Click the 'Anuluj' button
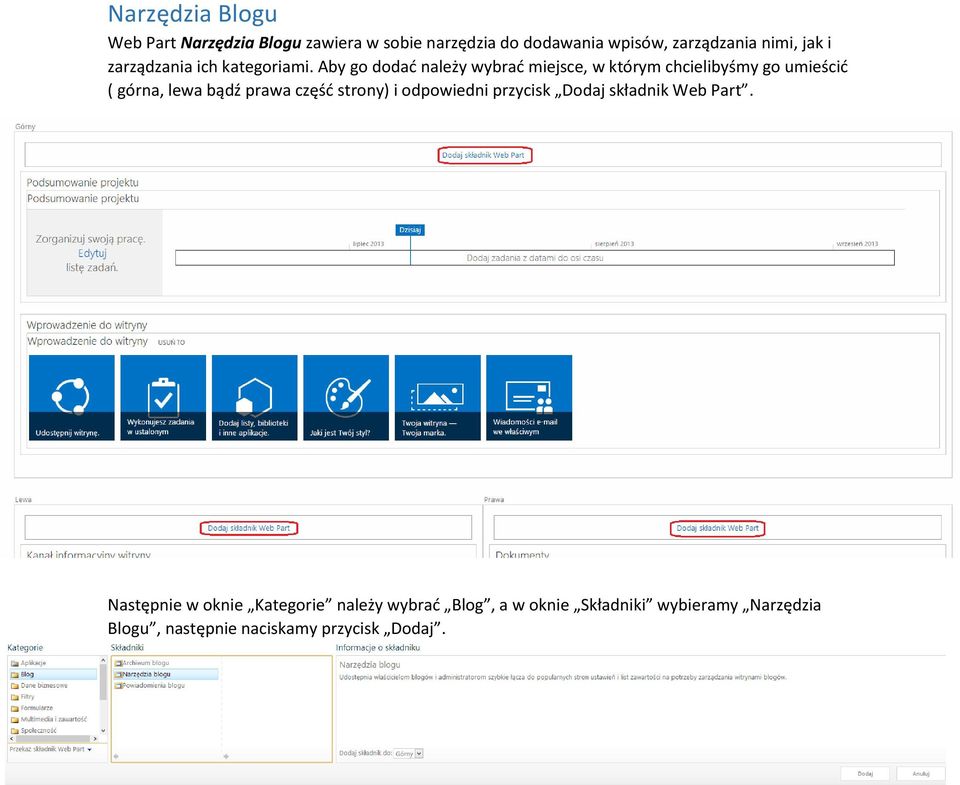Image resolution: width=960 pixels, height=785 pixels. coord(921,774)
